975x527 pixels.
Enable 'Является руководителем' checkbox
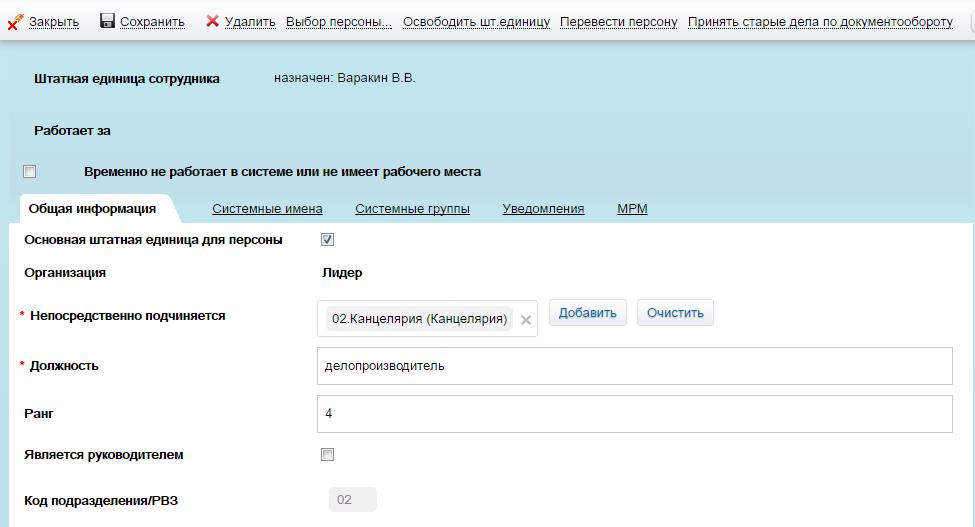(x=327, y=455)
